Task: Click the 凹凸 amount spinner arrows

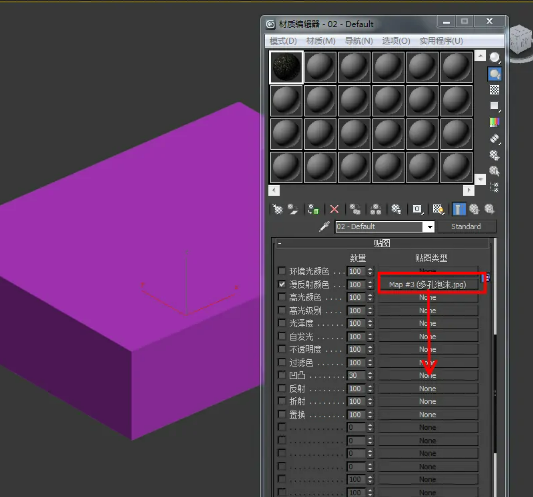Action: click(x=370, y=375)
